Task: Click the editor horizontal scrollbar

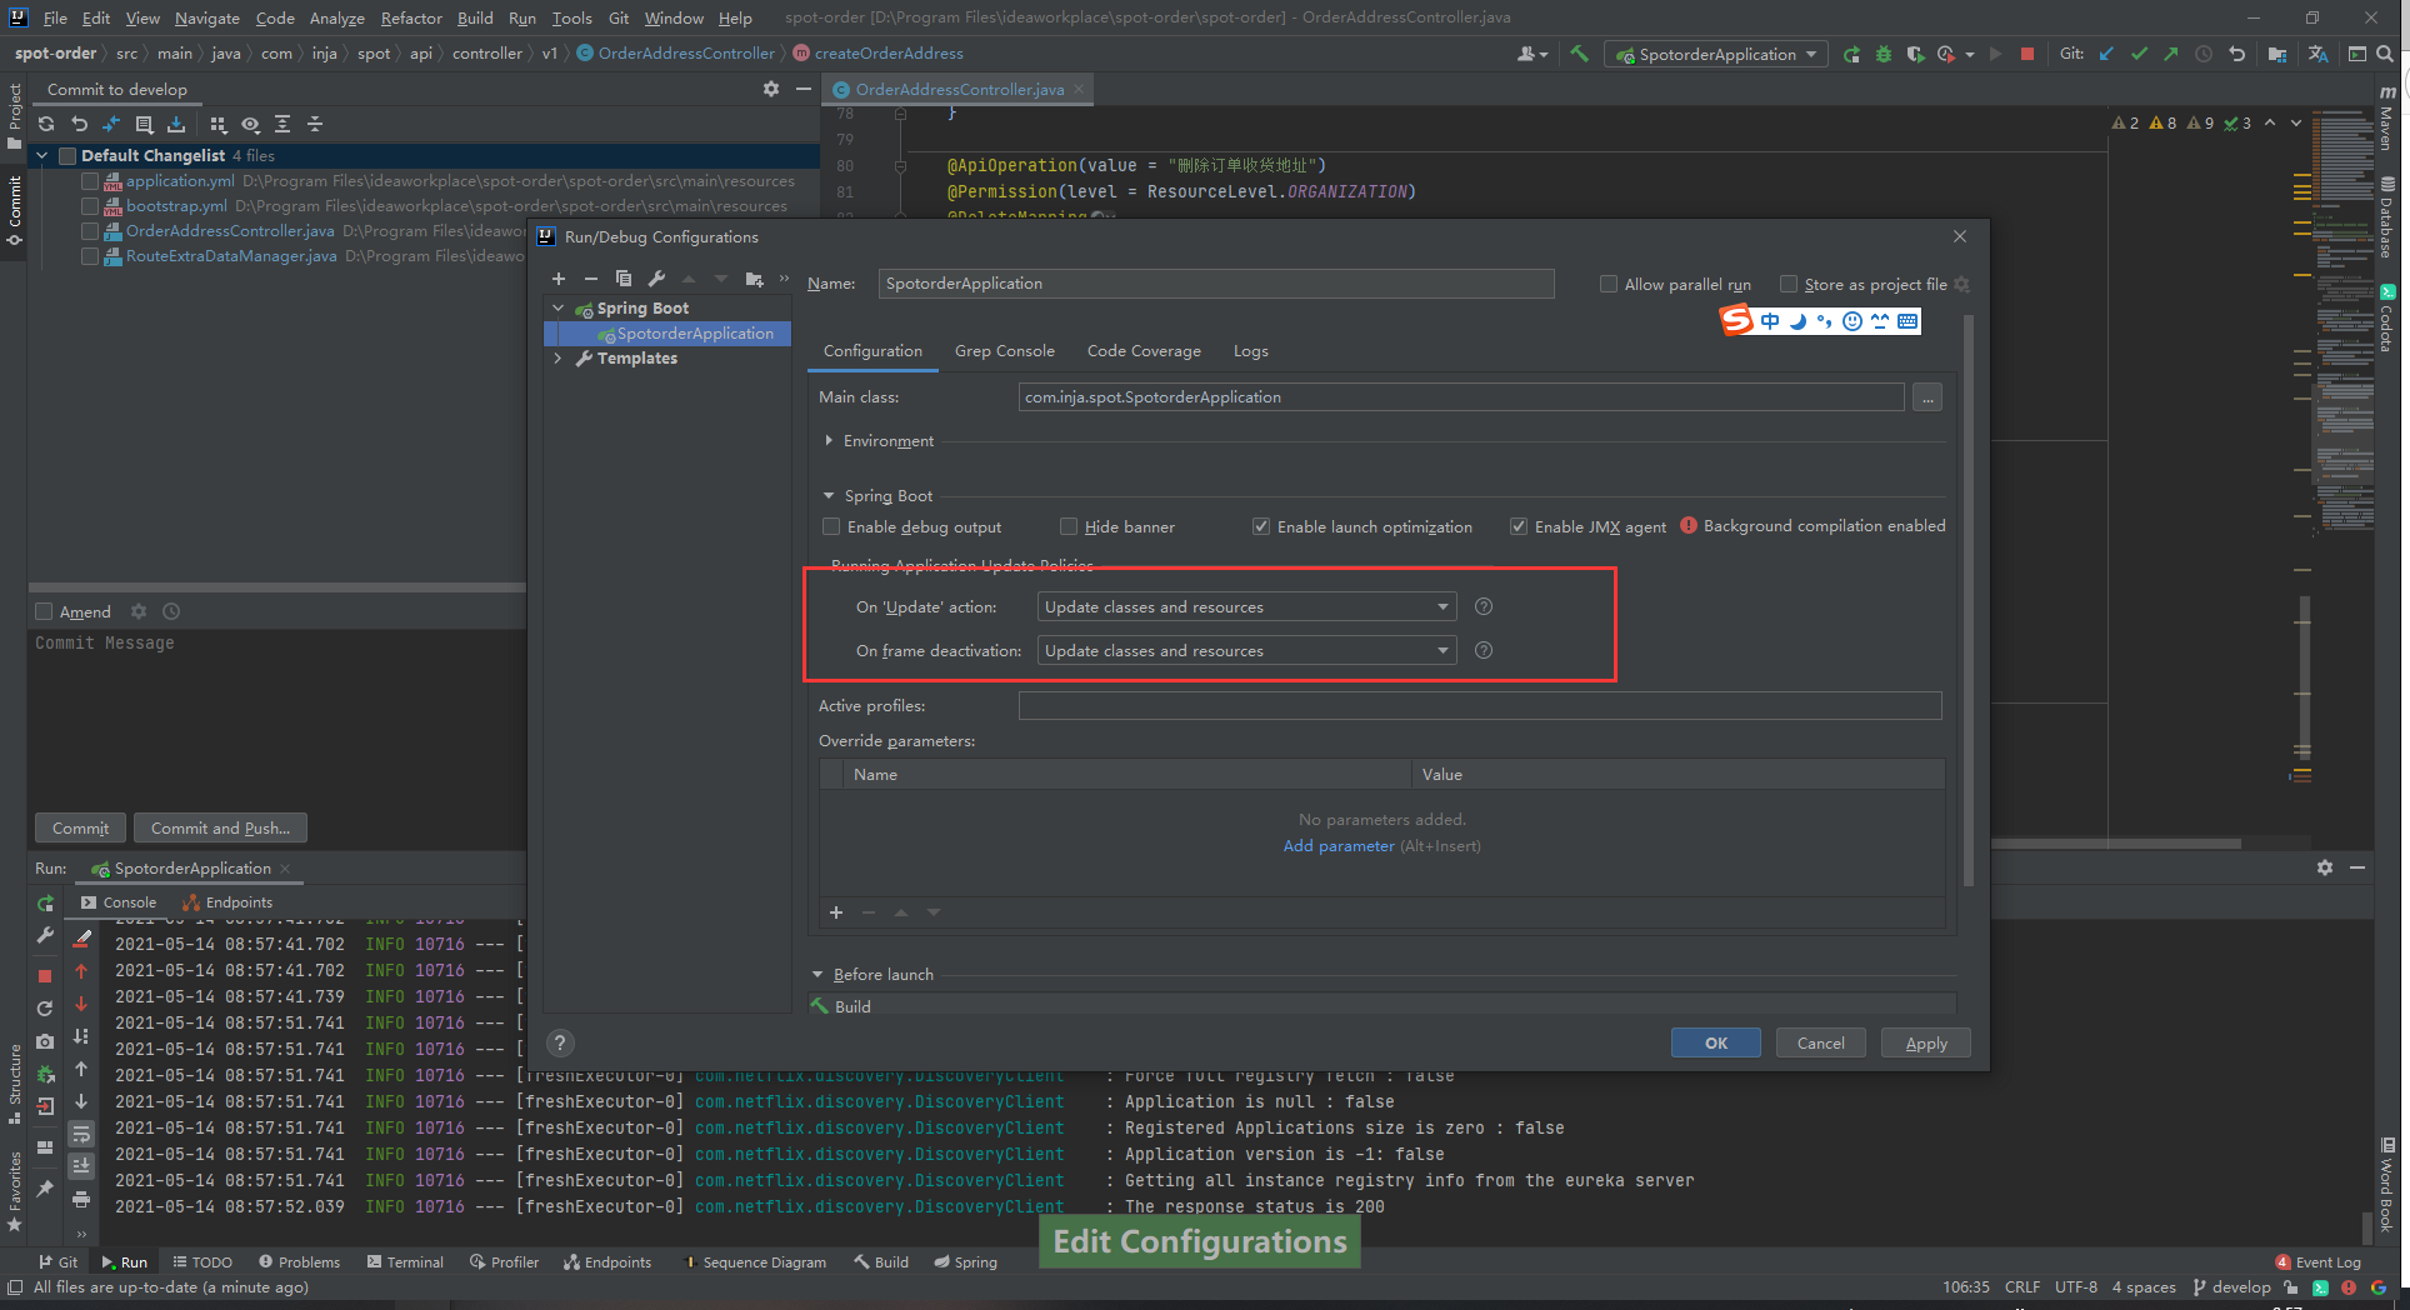Action: (x=2115, y=844)
